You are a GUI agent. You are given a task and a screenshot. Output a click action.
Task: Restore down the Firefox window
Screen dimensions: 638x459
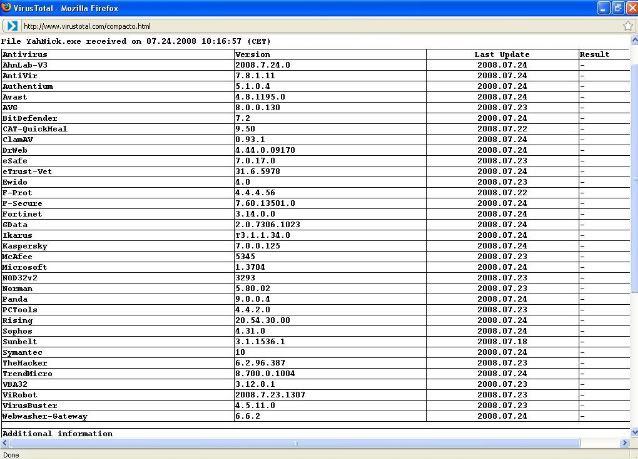[x=618, y=8]
